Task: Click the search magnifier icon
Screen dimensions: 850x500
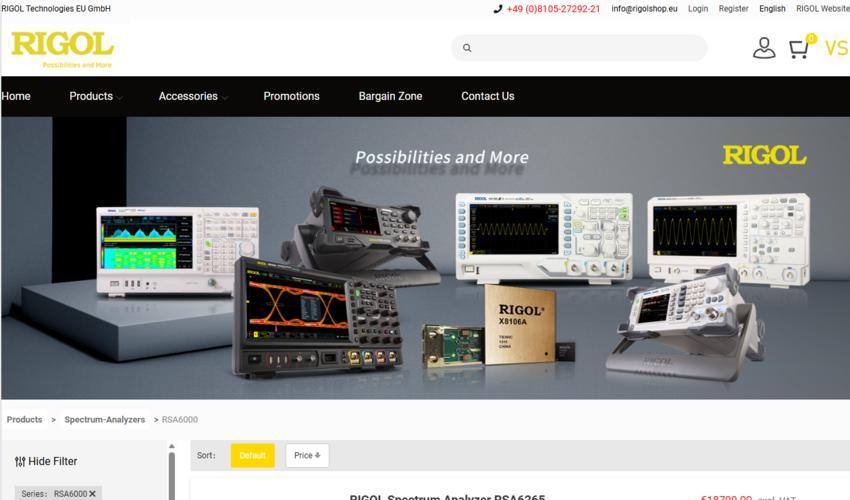Action: [x=467, y=48]
